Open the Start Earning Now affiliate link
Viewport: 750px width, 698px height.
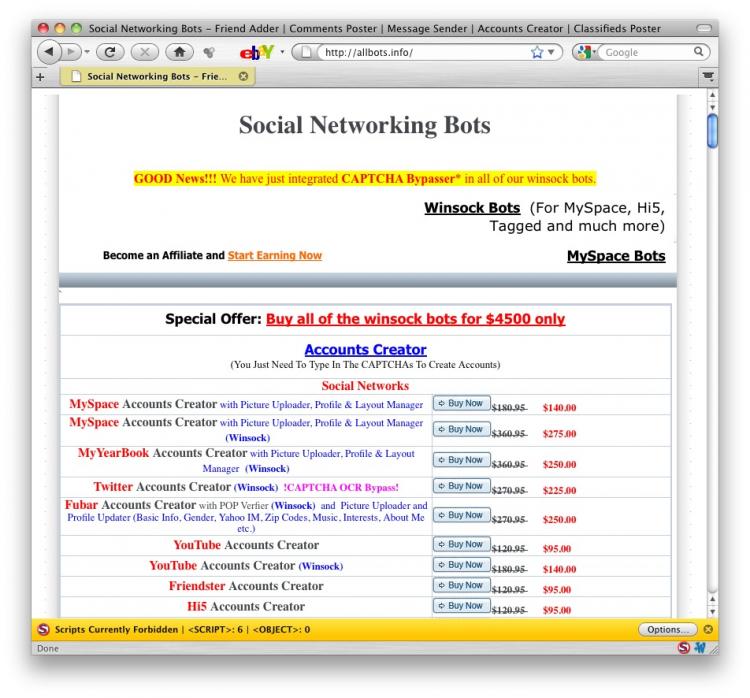274,256
